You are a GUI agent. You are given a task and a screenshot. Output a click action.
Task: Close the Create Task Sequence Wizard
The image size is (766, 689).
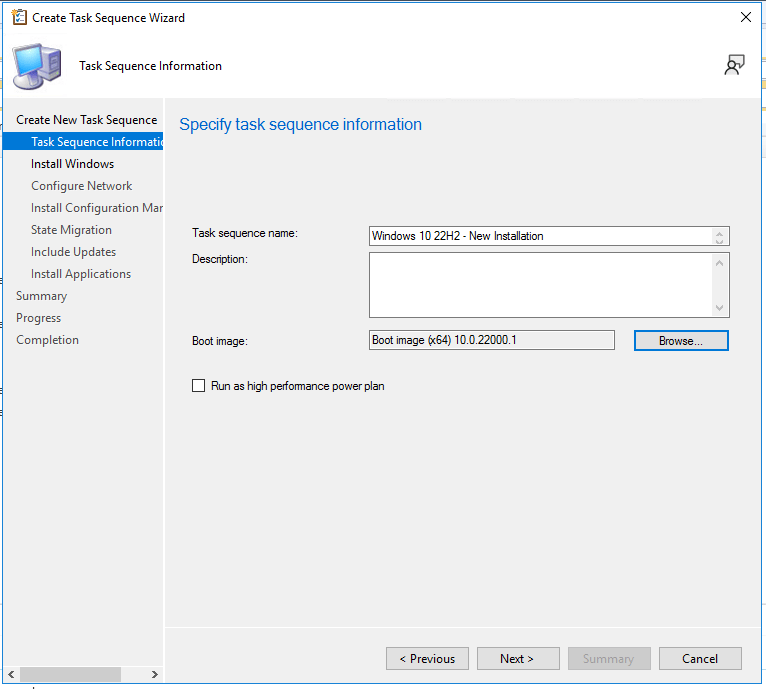[x=745, y=18]
